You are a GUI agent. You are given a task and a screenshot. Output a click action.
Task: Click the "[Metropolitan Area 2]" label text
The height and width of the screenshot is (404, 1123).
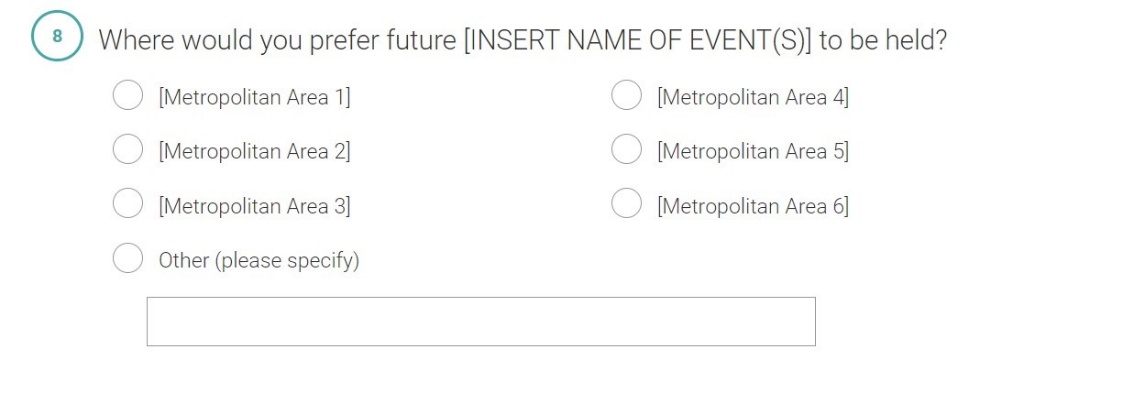click(x=255, y=152)
